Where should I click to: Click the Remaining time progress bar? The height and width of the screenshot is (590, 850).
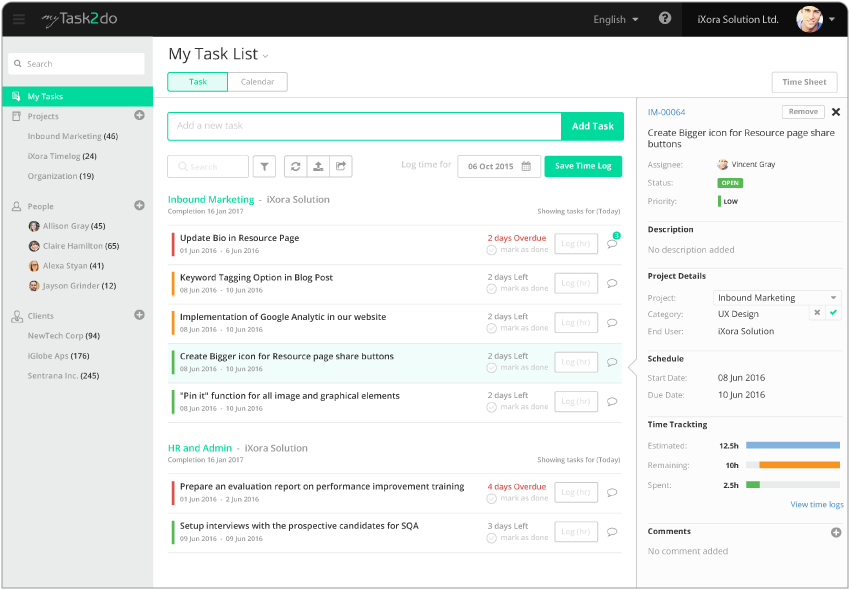tap(795, 465)
